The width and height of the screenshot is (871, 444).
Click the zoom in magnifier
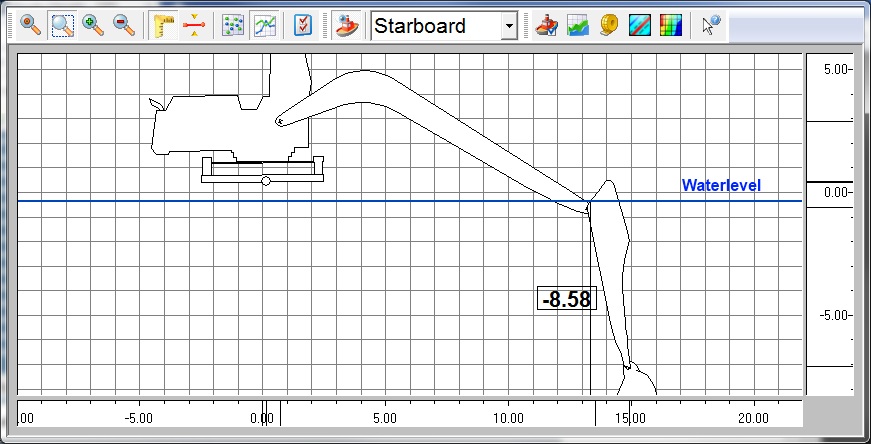pyautogui.click(x=93, y=26)
